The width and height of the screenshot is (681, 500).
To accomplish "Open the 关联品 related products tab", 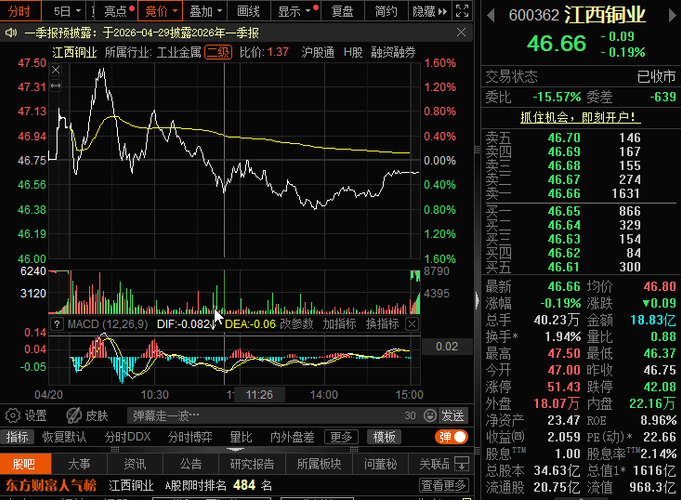I will (x=434, y=464).
